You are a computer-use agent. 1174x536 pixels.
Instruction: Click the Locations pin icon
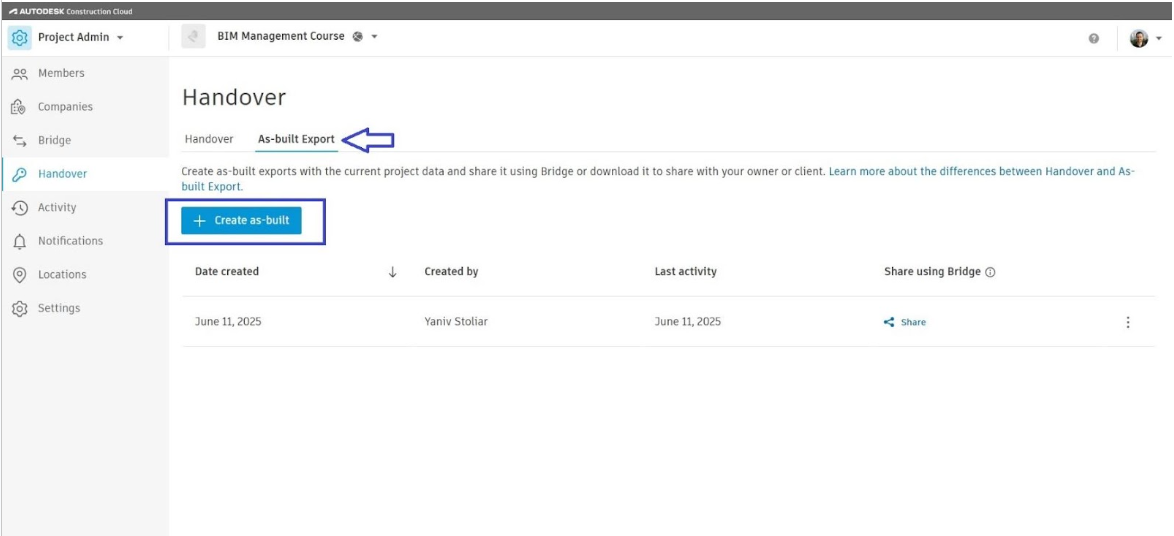pos(18,275)
